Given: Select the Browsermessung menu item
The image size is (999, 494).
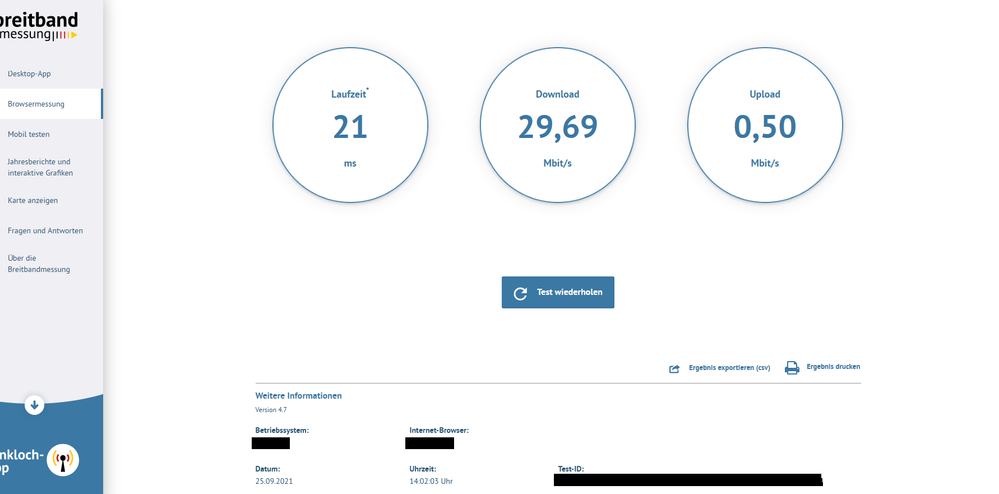Looking at the screenshot, I should [36, 104].
